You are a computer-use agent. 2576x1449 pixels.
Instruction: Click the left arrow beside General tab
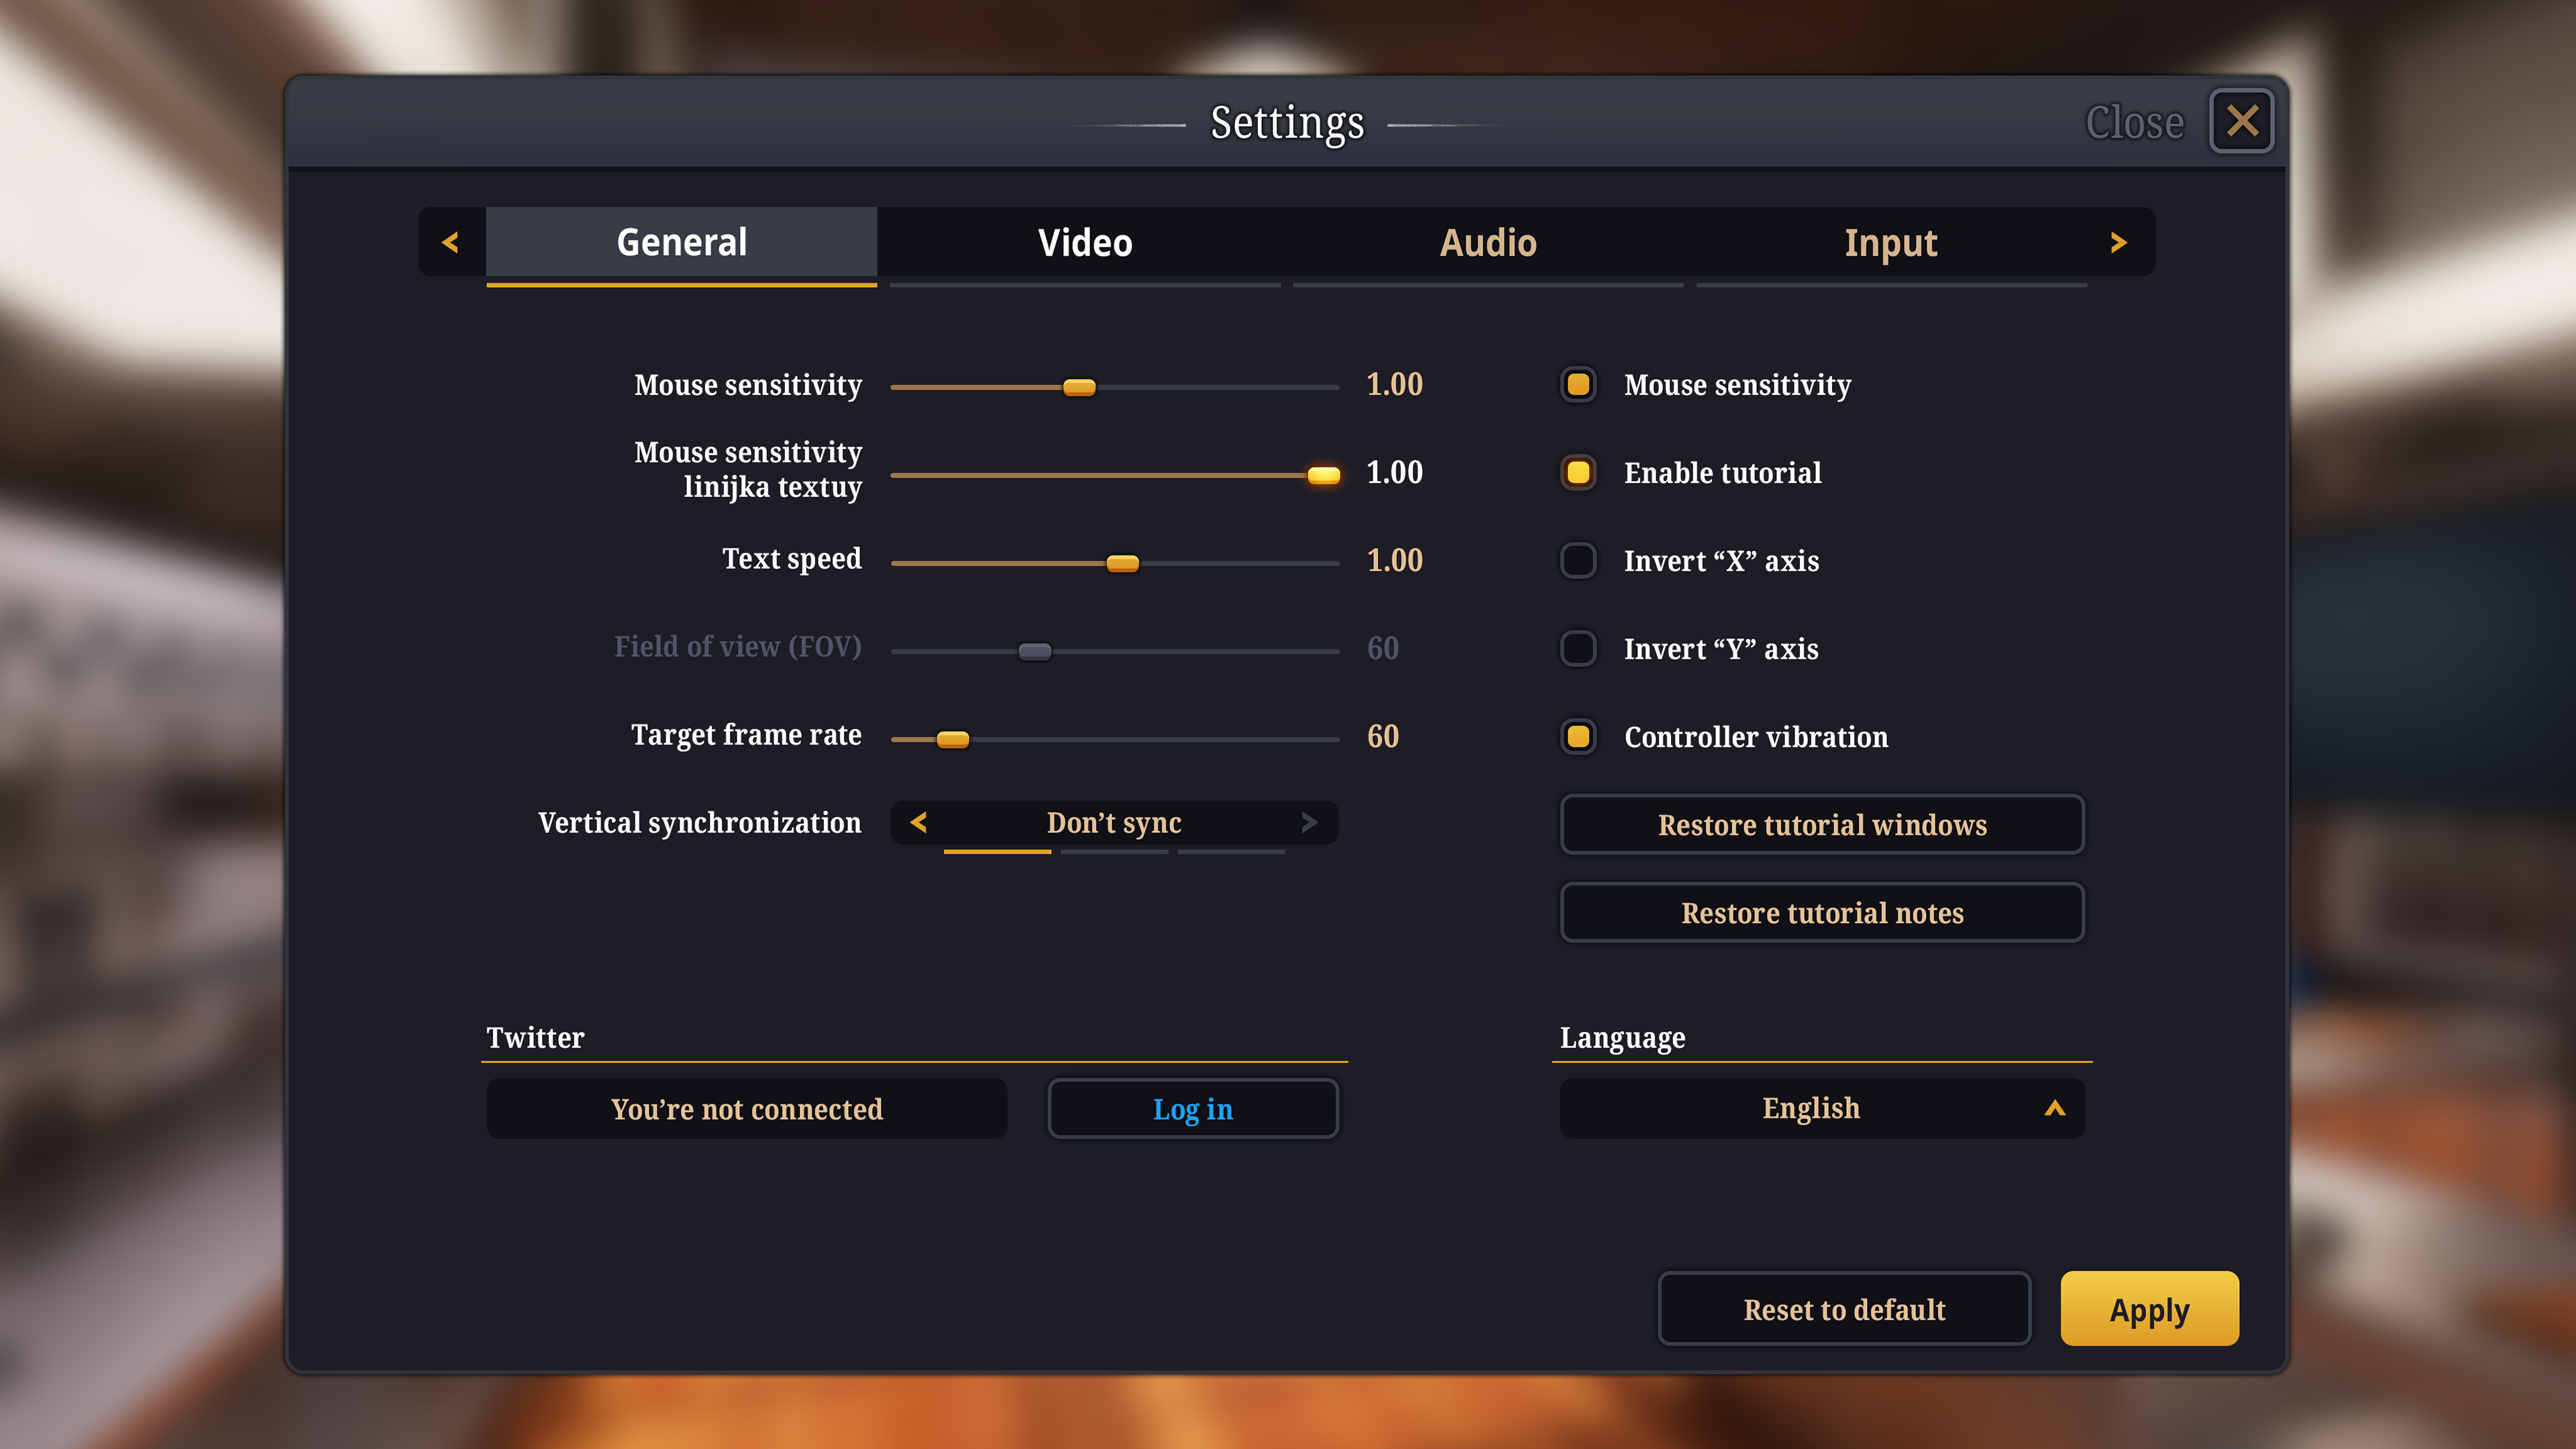451,242
